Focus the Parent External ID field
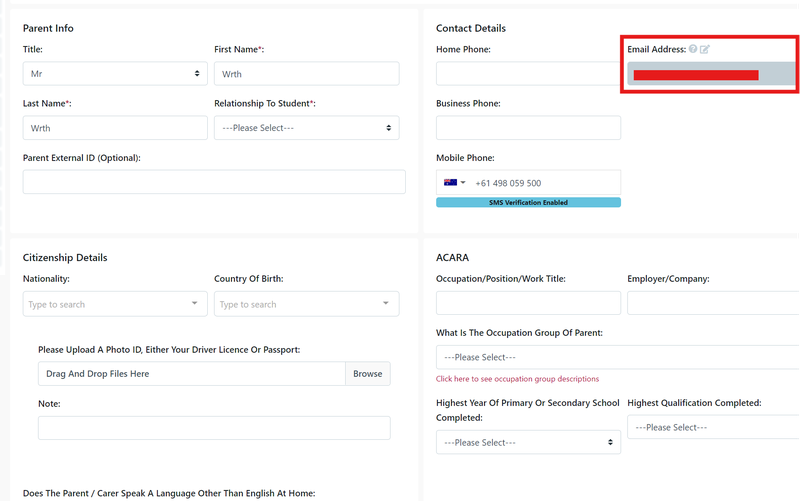The image size is (800, 501). click(x=214, y=182)
